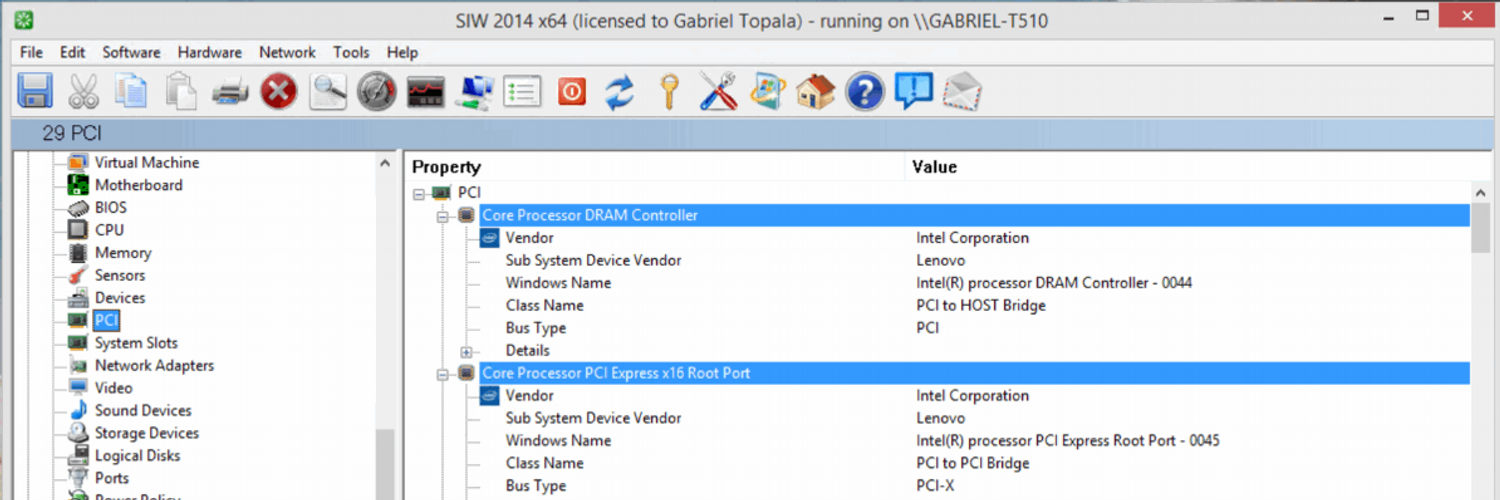The width and height of the screenshot is (1500, 500).
Task: Click the PCI Express Root Port - 0045 value
Action: point(1068,441)
